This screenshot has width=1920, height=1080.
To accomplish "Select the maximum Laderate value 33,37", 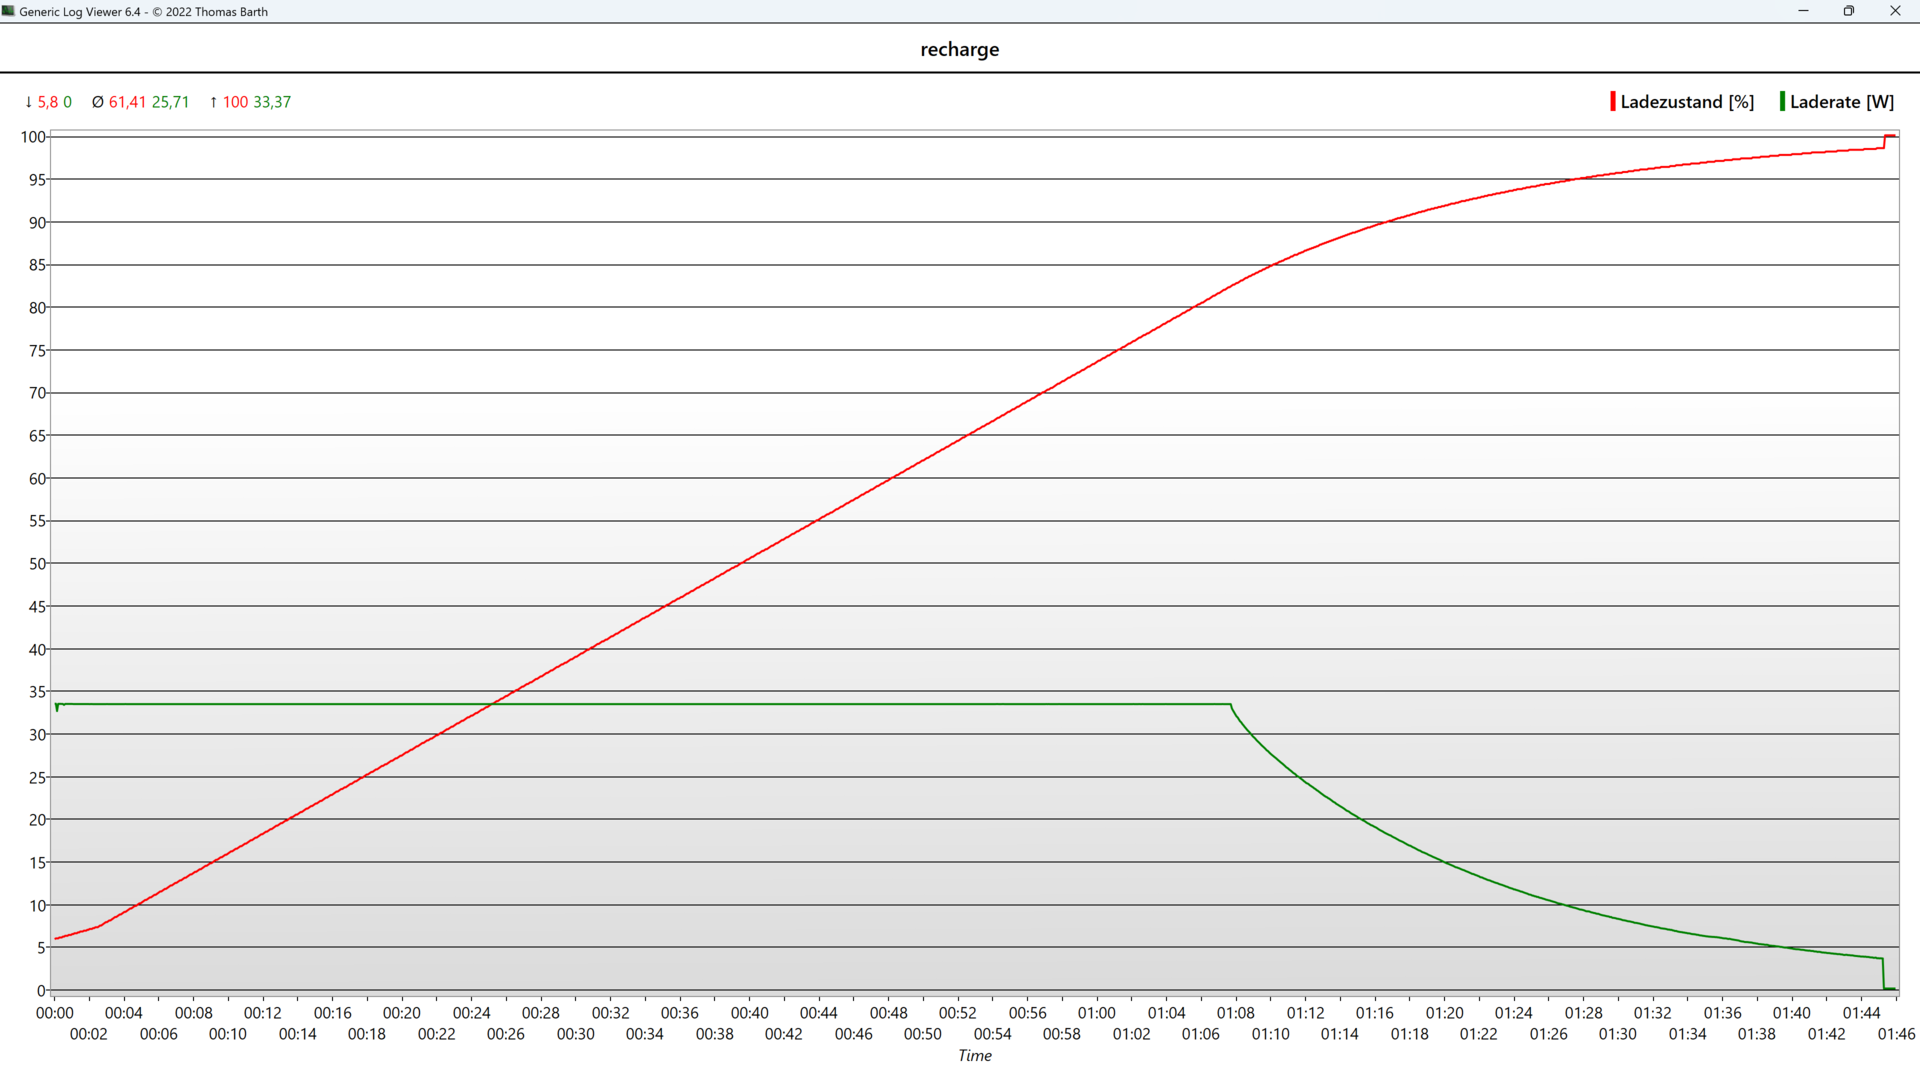I will point(272,102).
